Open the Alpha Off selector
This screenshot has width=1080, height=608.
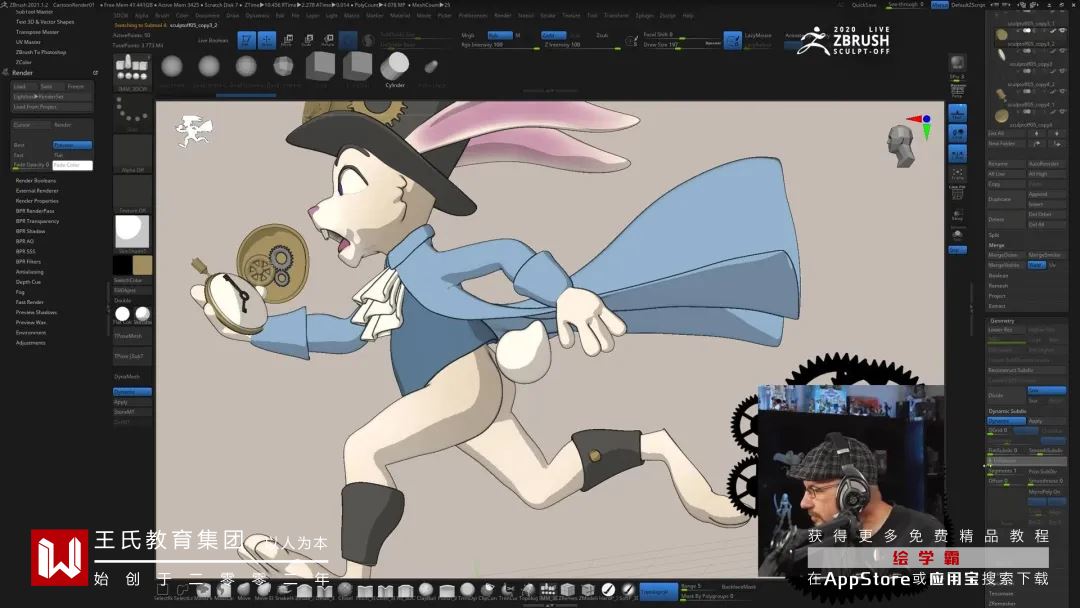[x=132, y=154]
